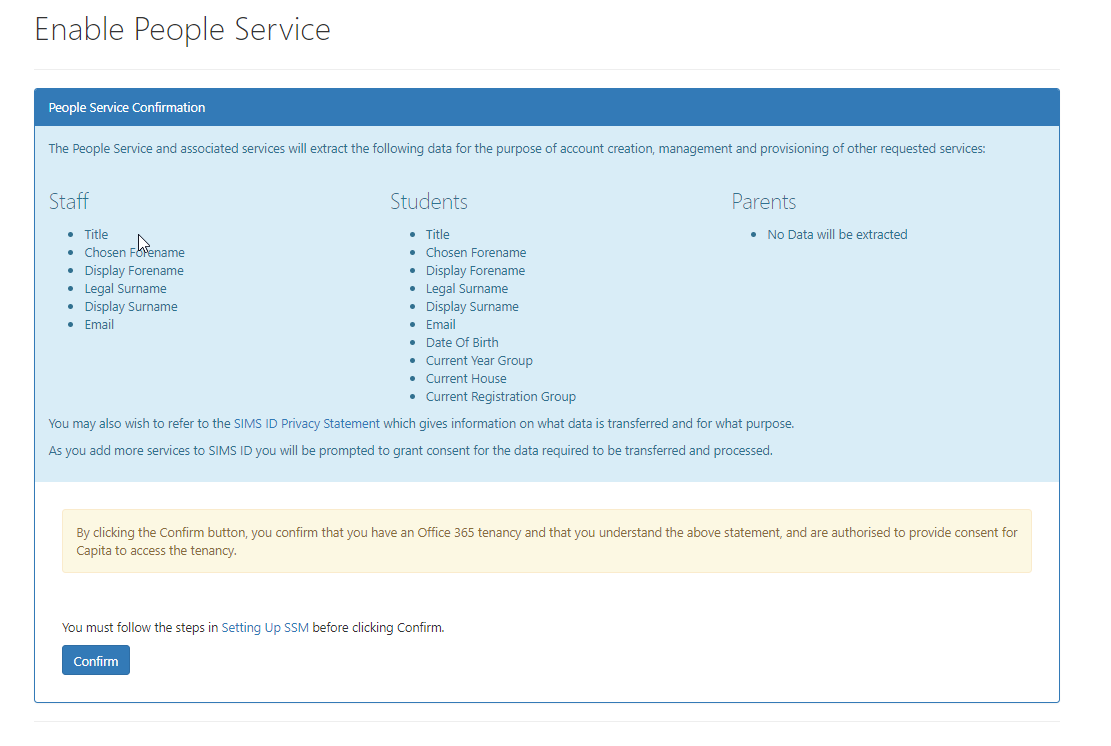Follow the Setting Up SSM link
This screenshot has width=1111, height=746.
(265, 628)
